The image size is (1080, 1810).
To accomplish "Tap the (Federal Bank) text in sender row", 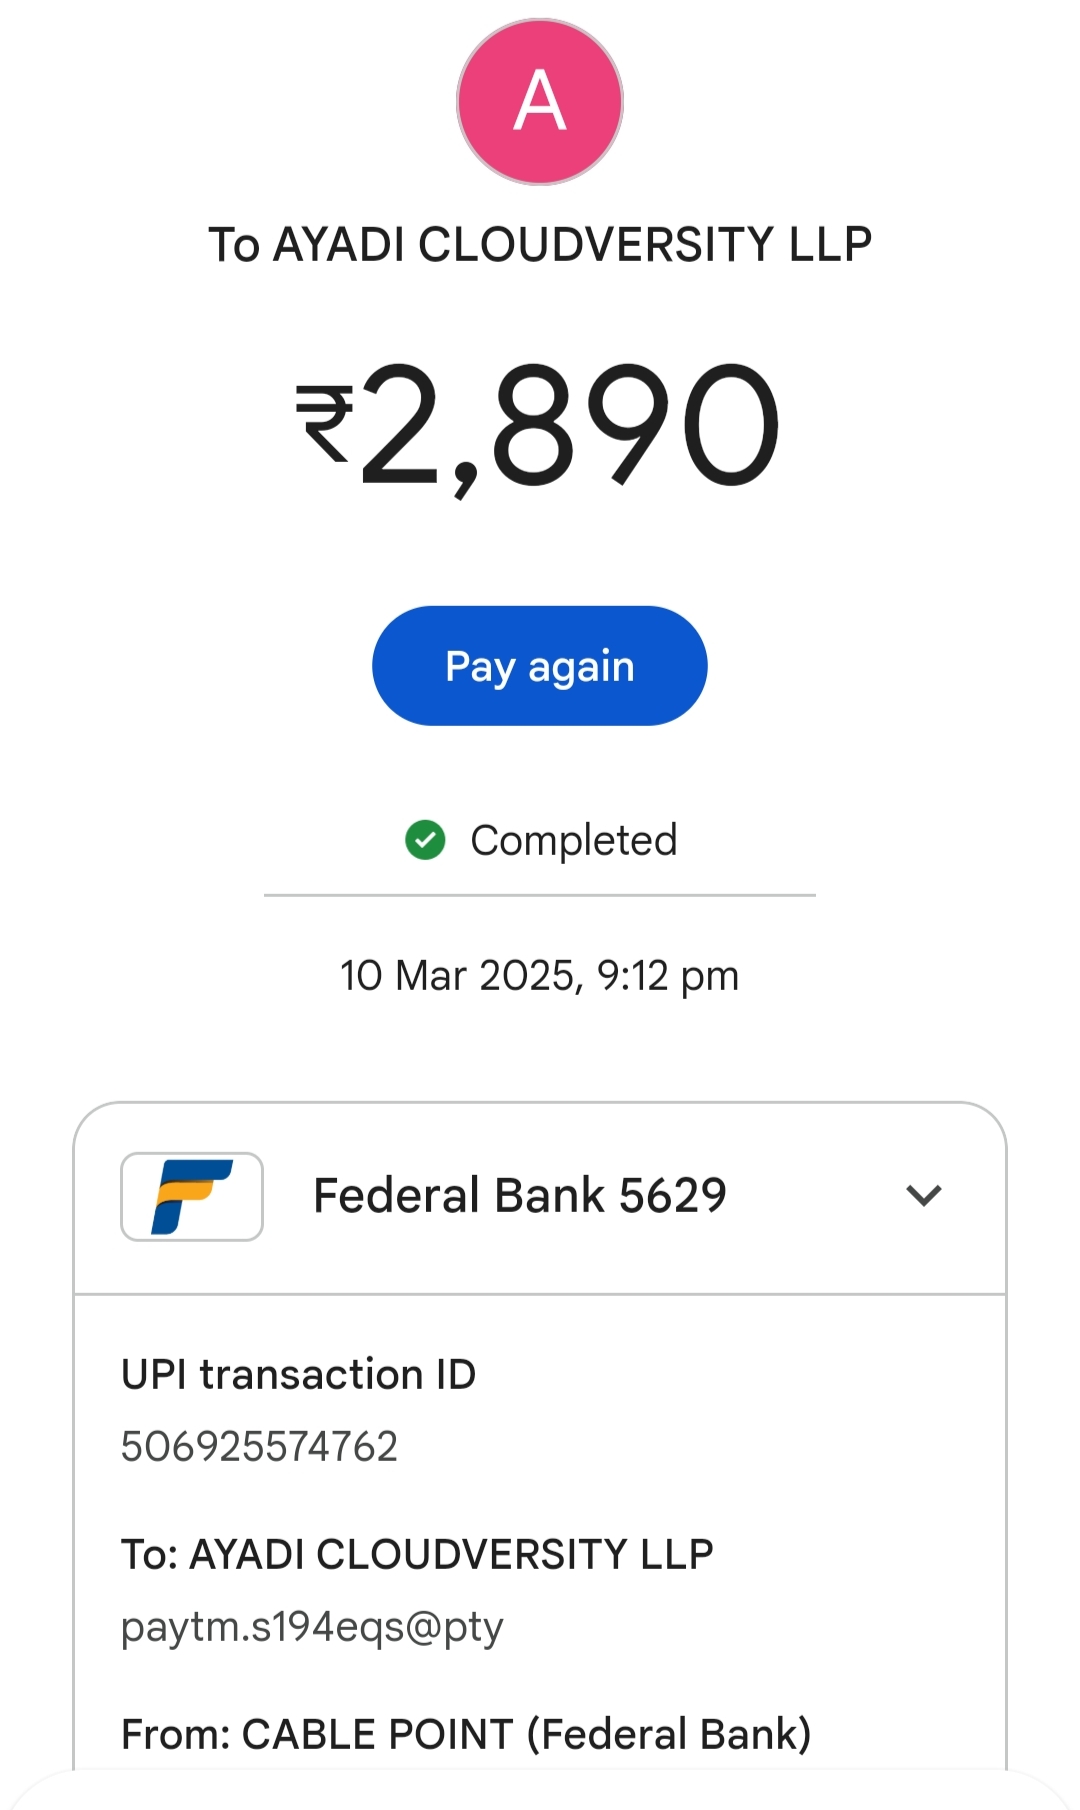I will coord(669,1734).
